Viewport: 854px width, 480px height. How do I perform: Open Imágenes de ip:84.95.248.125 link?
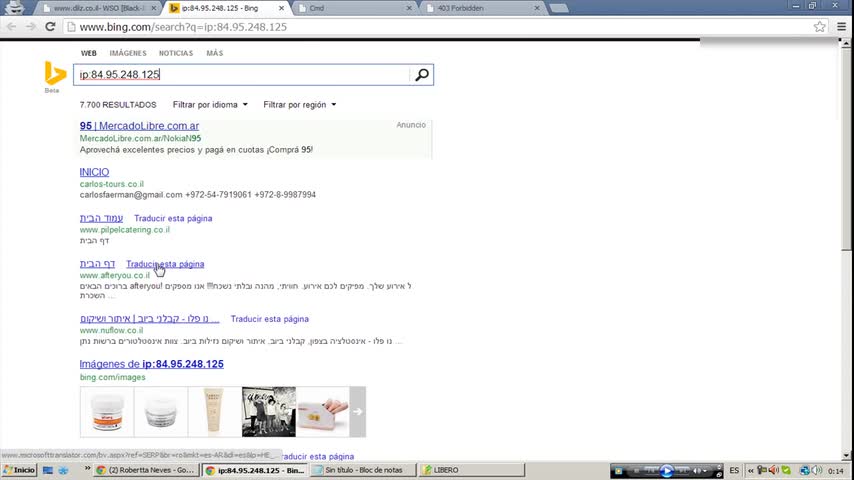[x=151, y=364]
